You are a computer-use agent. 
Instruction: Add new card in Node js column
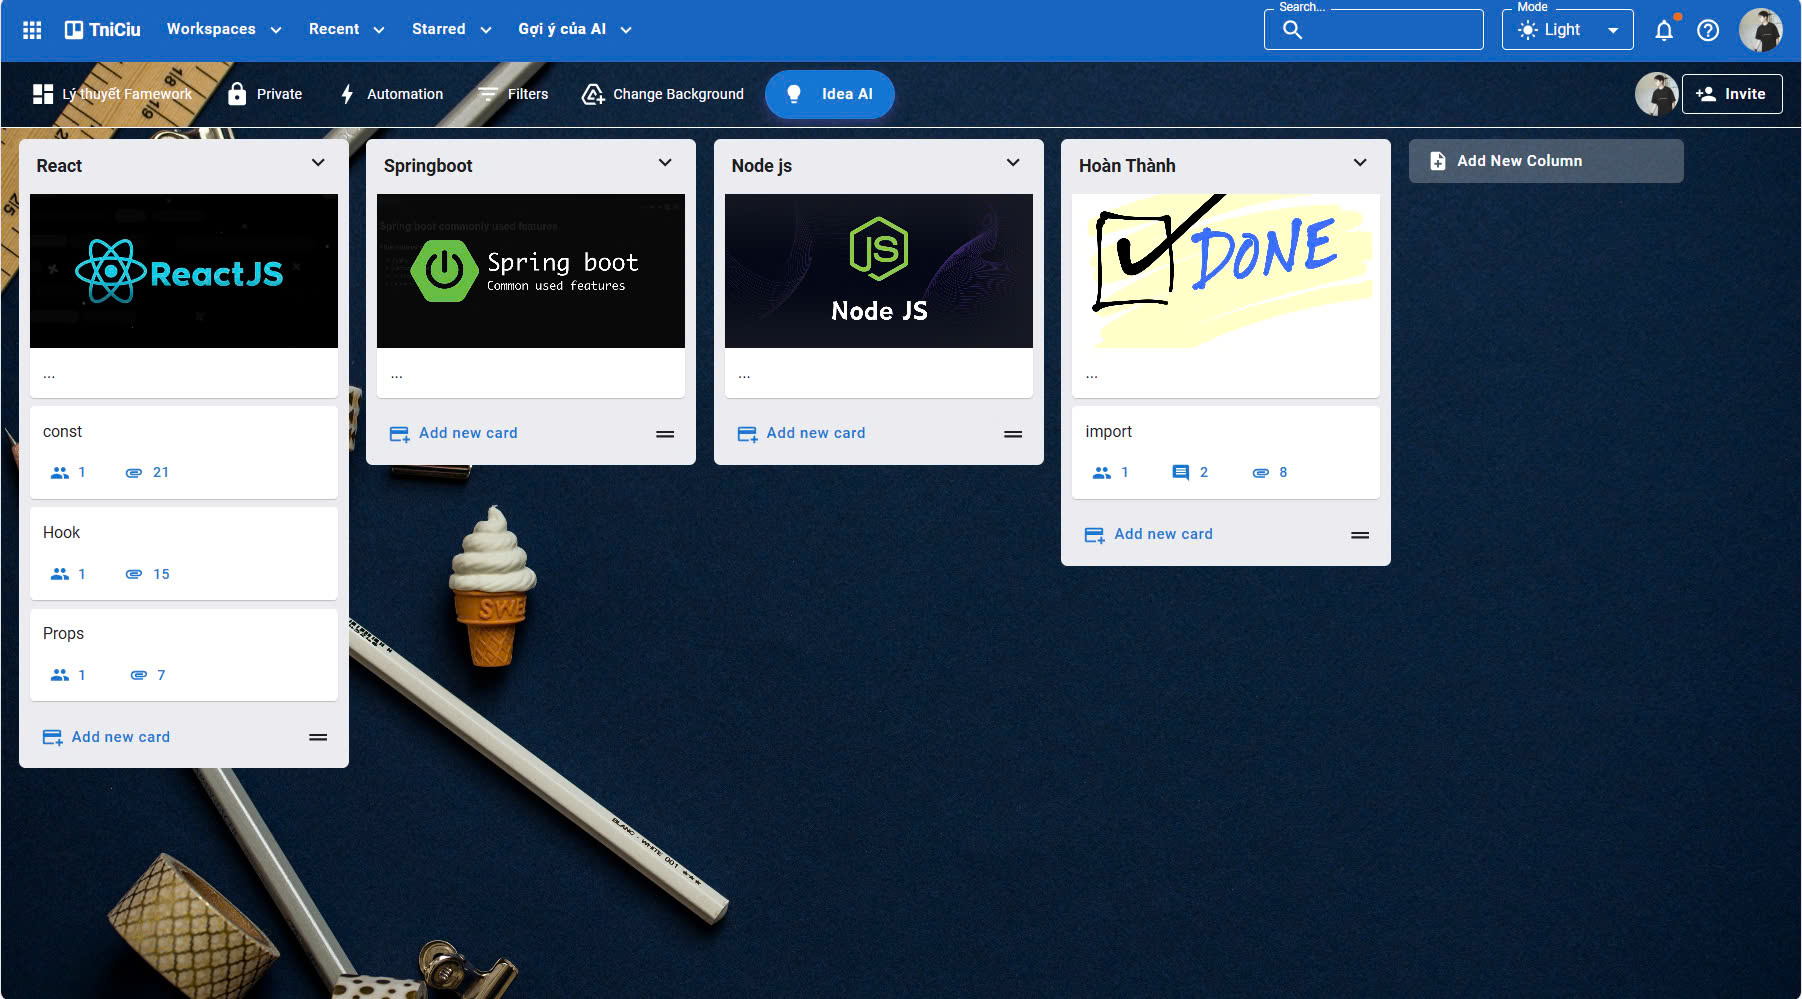point(801,434)
